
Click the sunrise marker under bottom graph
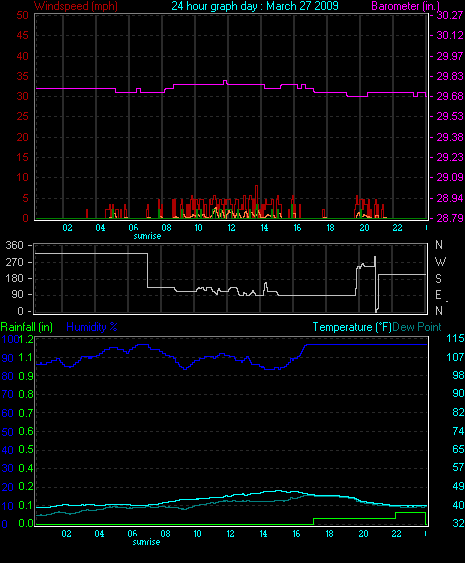(146, 542)
